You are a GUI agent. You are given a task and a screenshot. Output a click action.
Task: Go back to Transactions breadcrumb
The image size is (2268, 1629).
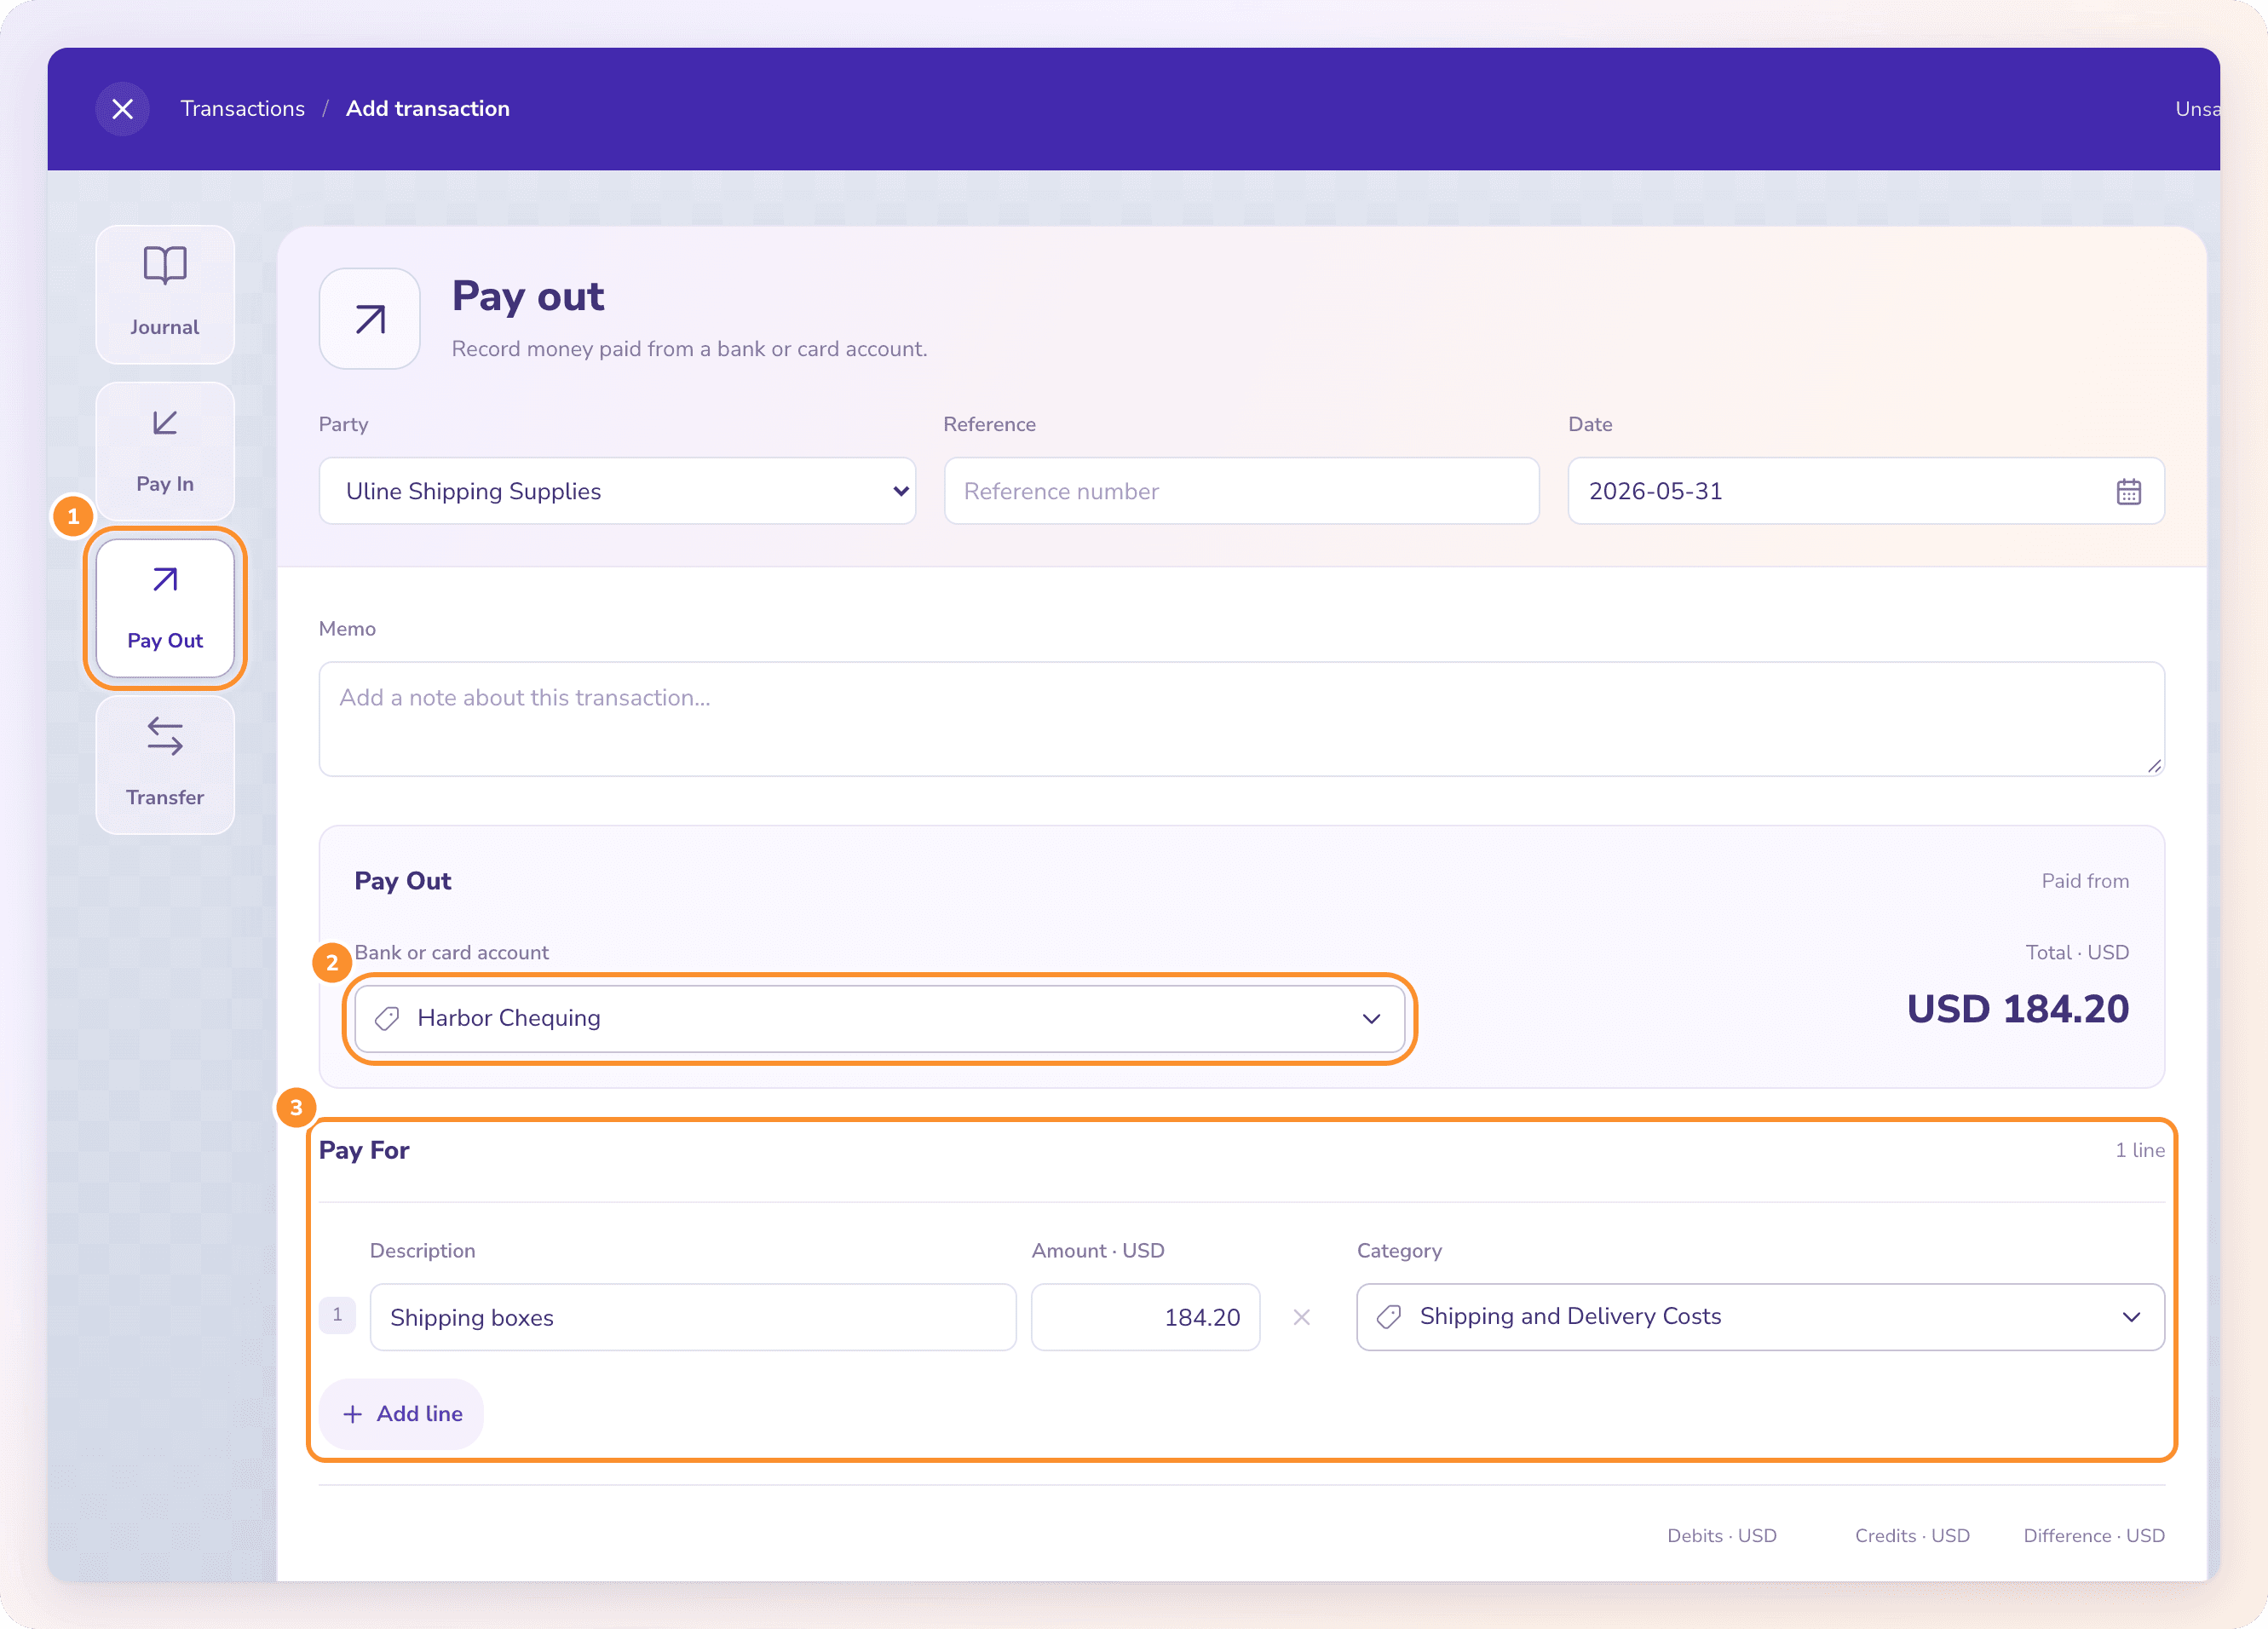point(243,108)
